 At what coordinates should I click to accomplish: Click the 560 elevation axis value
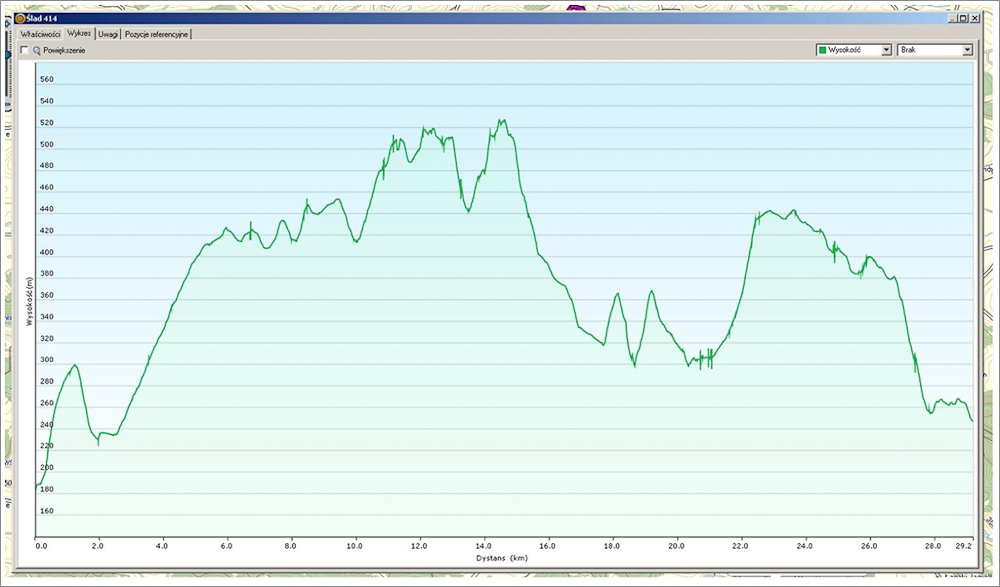47,80
